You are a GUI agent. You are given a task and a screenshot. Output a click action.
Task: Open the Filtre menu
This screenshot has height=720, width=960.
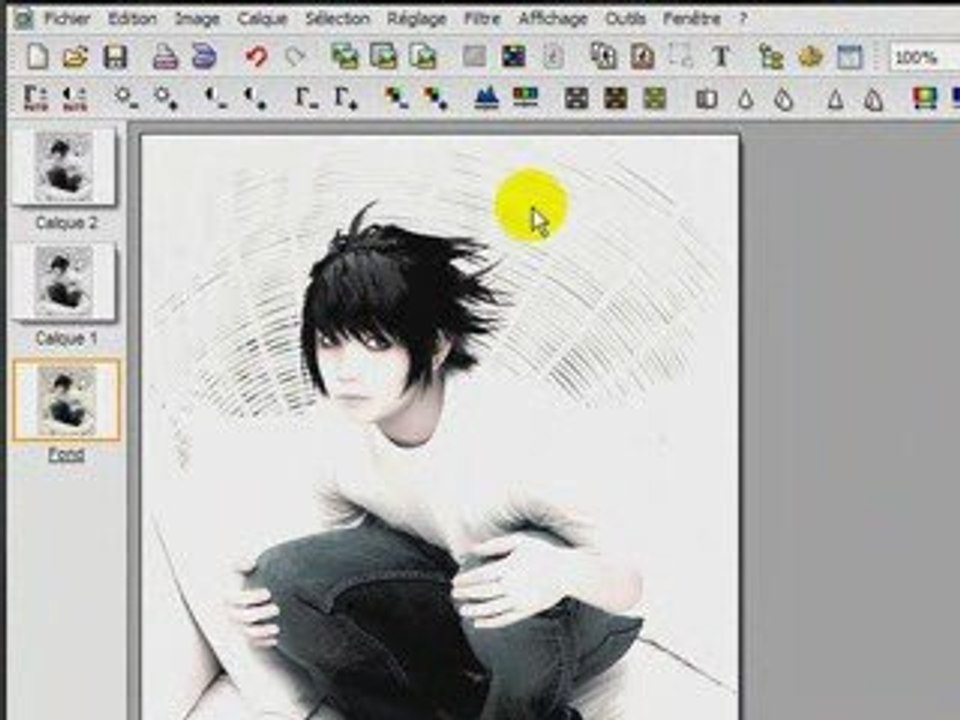pyautogui.click(x=482, y=19)
